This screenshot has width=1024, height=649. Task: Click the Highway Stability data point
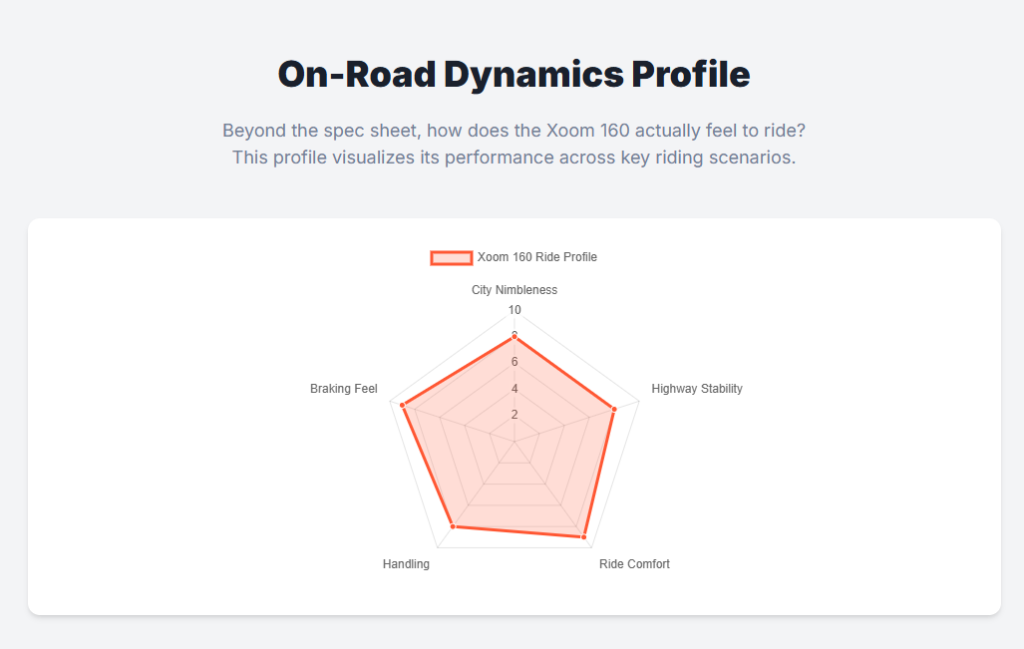click(613, 408)
